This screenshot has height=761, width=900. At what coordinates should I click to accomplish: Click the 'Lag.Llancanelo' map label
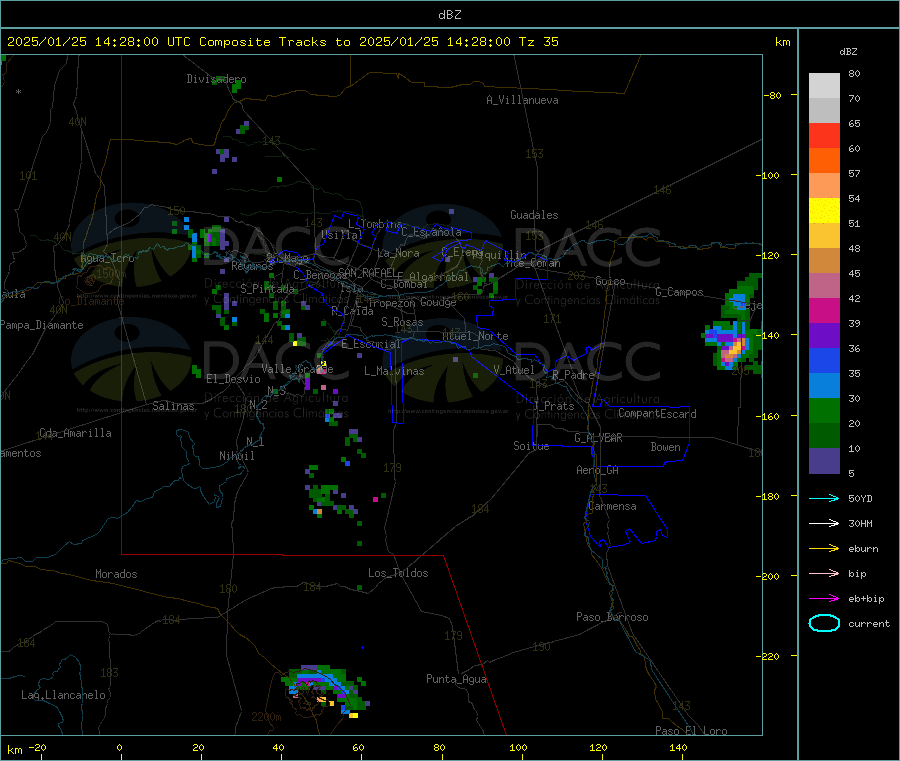click(63, 695)
